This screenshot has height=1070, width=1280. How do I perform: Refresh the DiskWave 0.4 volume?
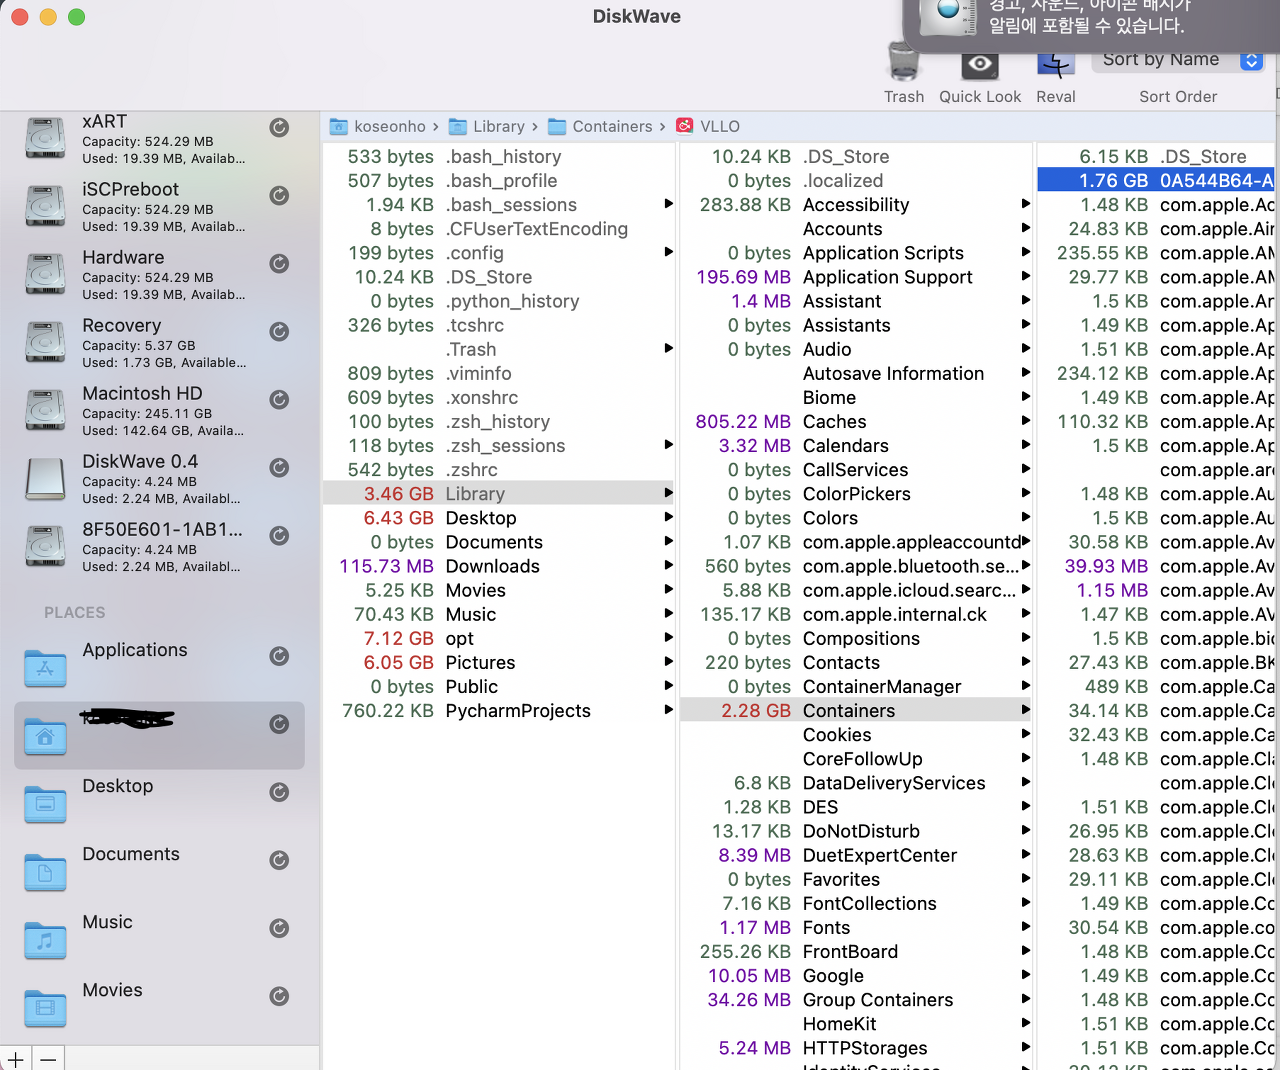(280, 468)
